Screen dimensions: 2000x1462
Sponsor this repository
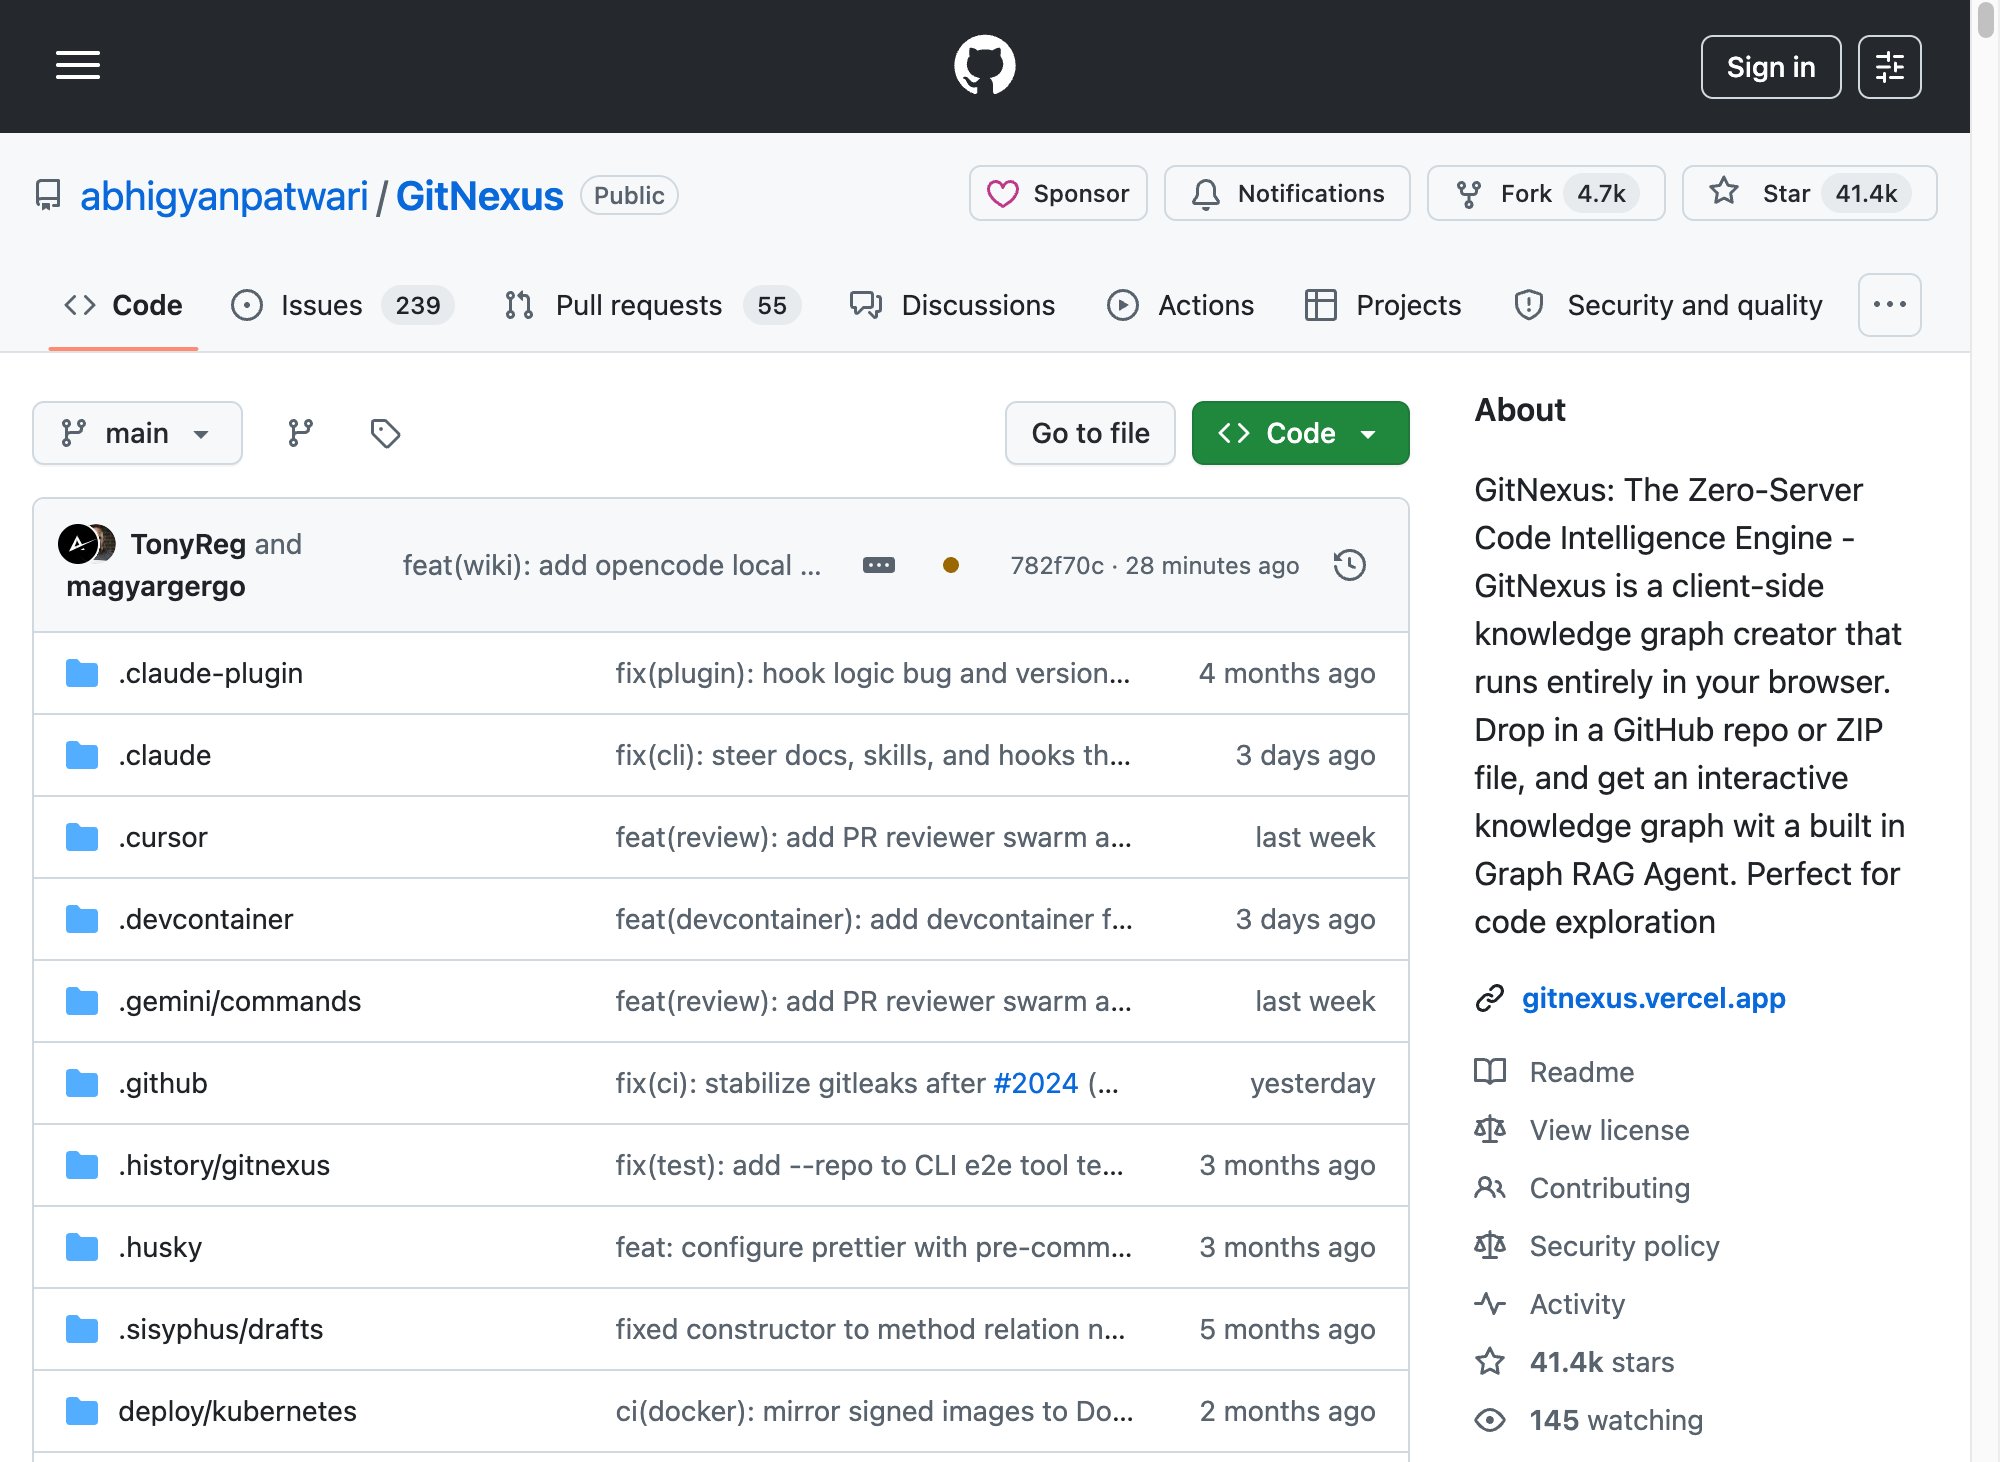click(1058, 193)
